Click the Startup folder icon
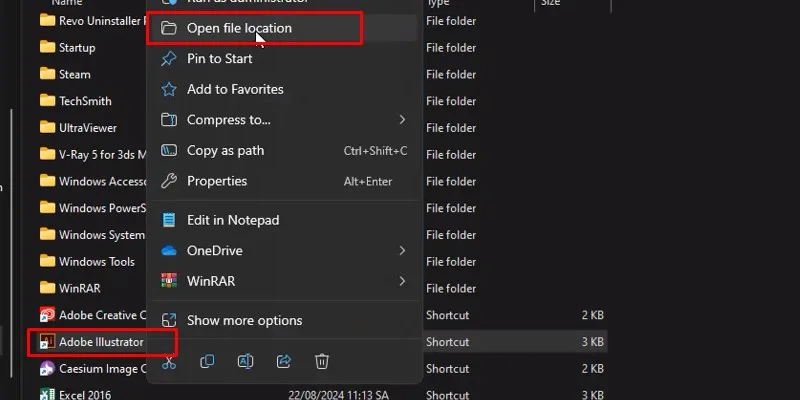Screen dimensions: 800x400 [x=47, y=47]
